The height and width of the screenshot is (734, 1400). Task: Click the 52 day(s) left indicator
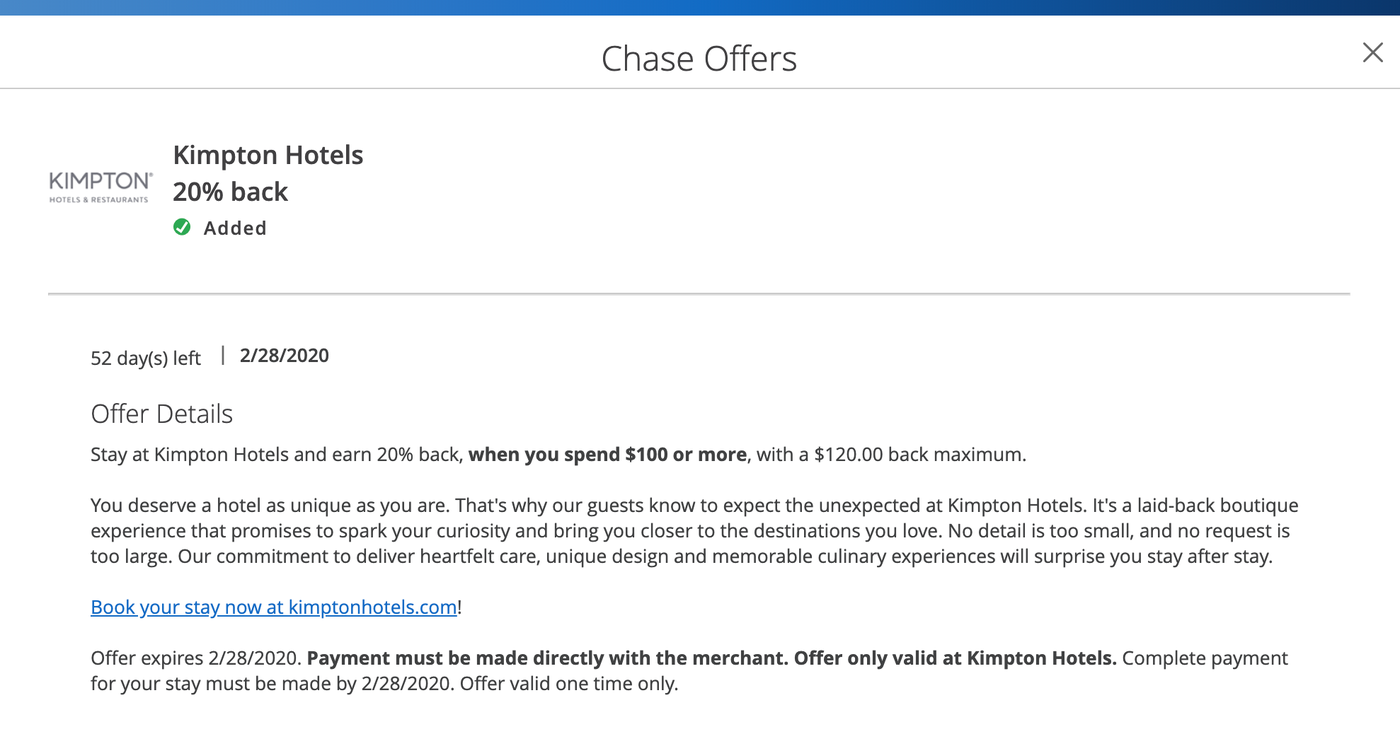point(145,357)
